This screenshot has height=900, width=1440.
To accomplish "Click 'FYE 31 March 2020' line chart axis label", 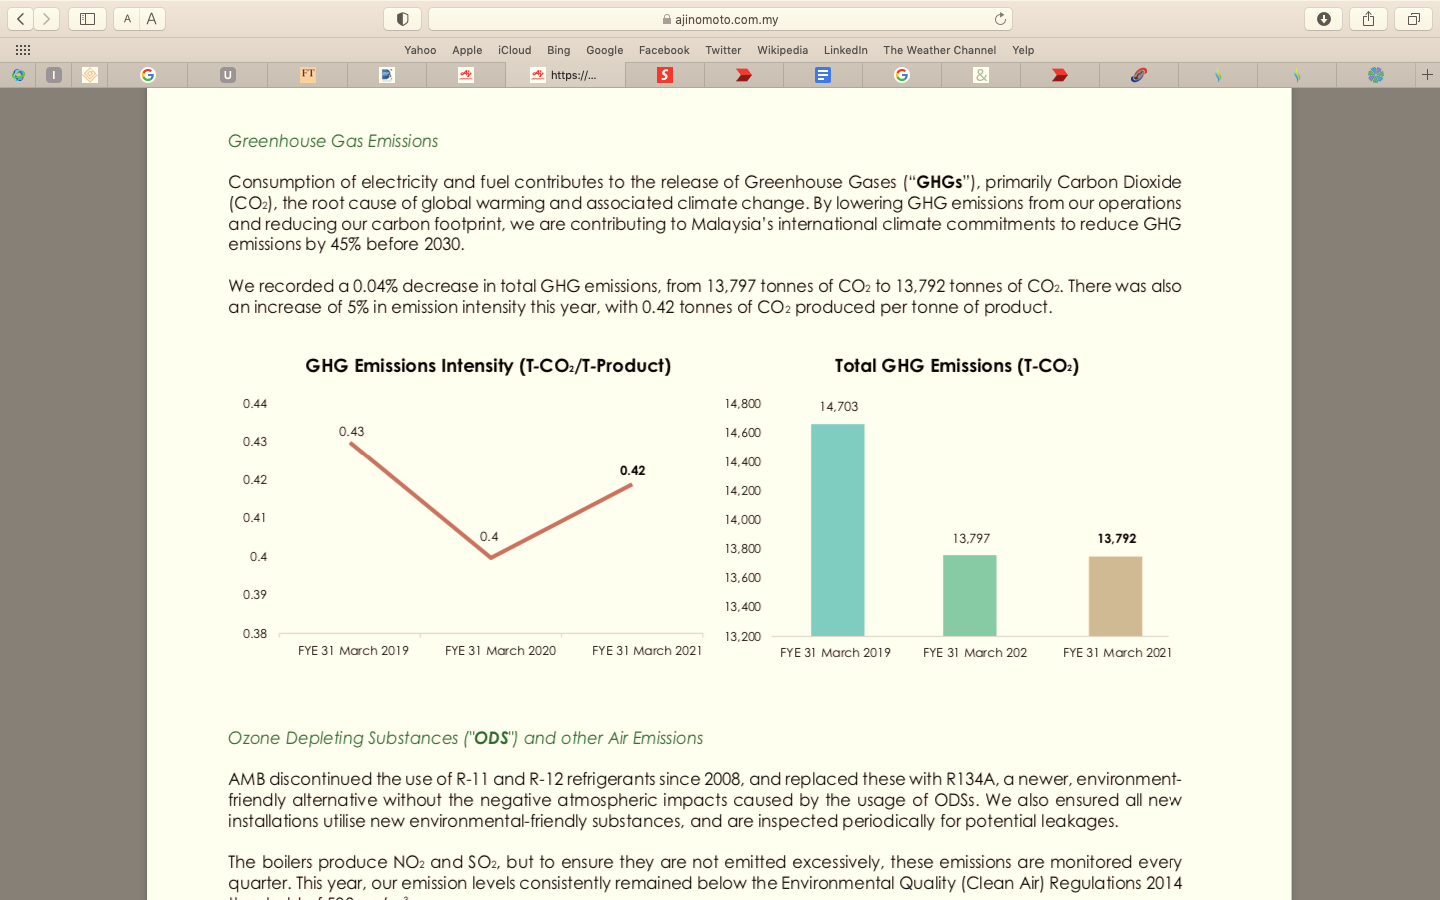I will click(500, 651).
